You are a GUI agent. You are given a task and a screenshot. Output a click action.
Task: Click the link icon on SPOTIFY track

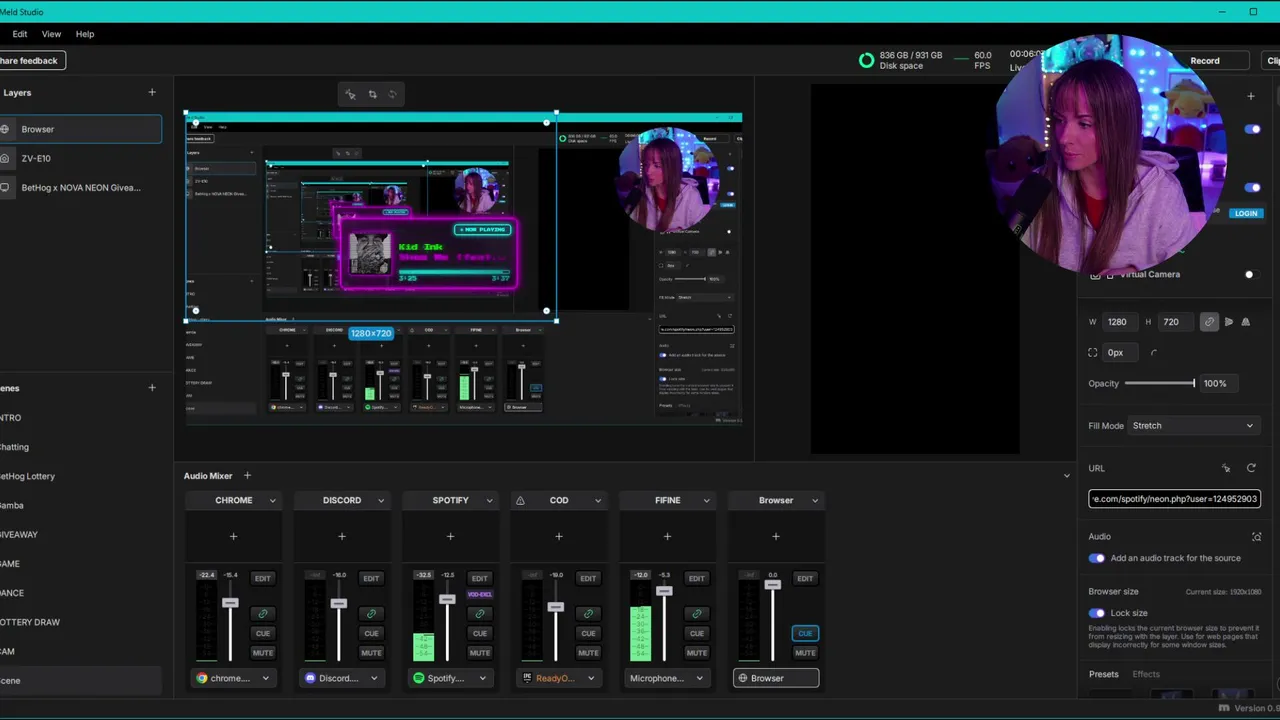click(480, 613)
